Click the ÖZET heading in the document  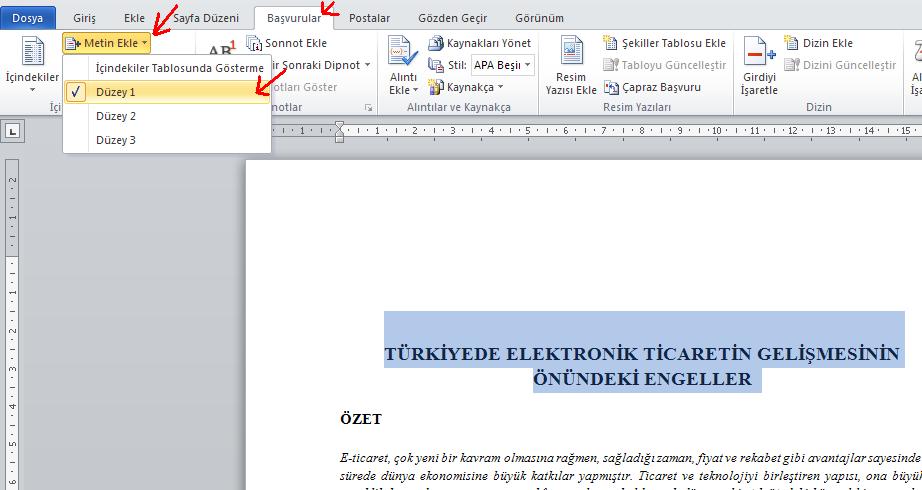(x=361, y=419)
